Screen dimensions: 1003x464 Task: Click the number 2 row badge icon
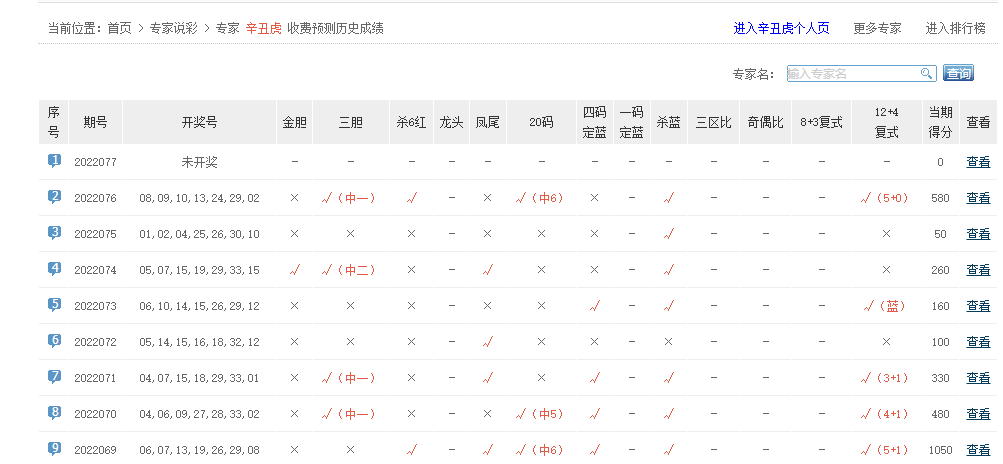[54, 197]
